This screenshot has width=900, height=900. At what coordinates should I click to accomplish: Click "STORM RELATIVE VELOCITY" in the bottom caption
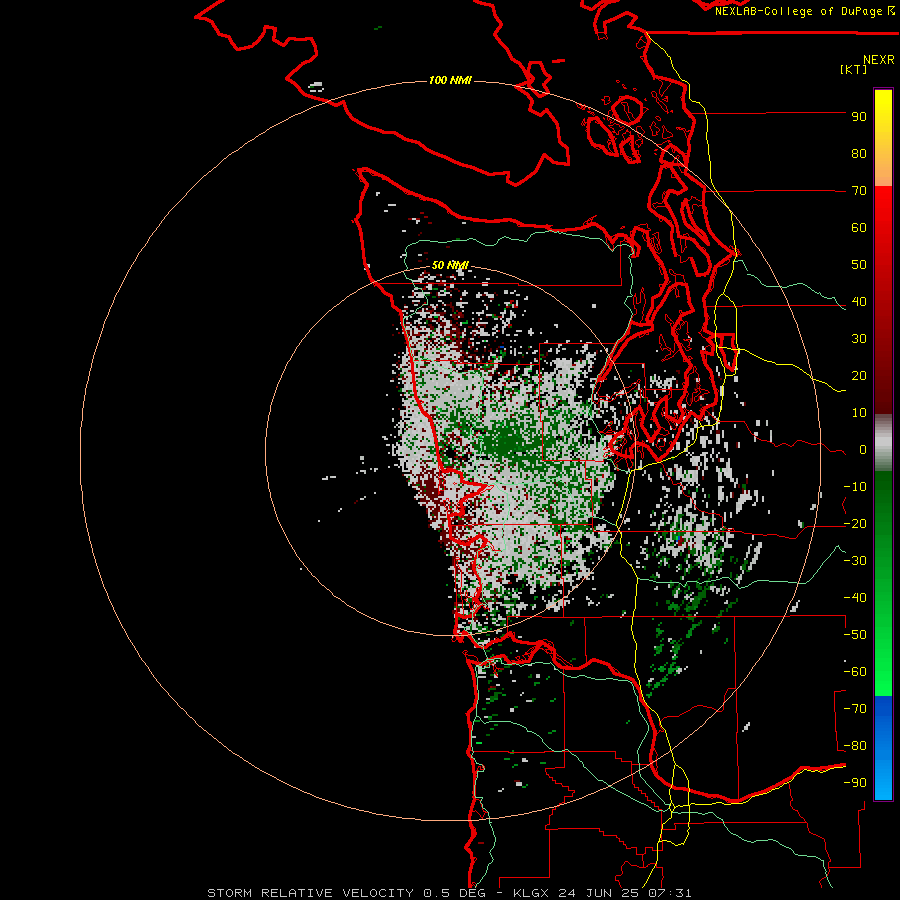point(310,893)
